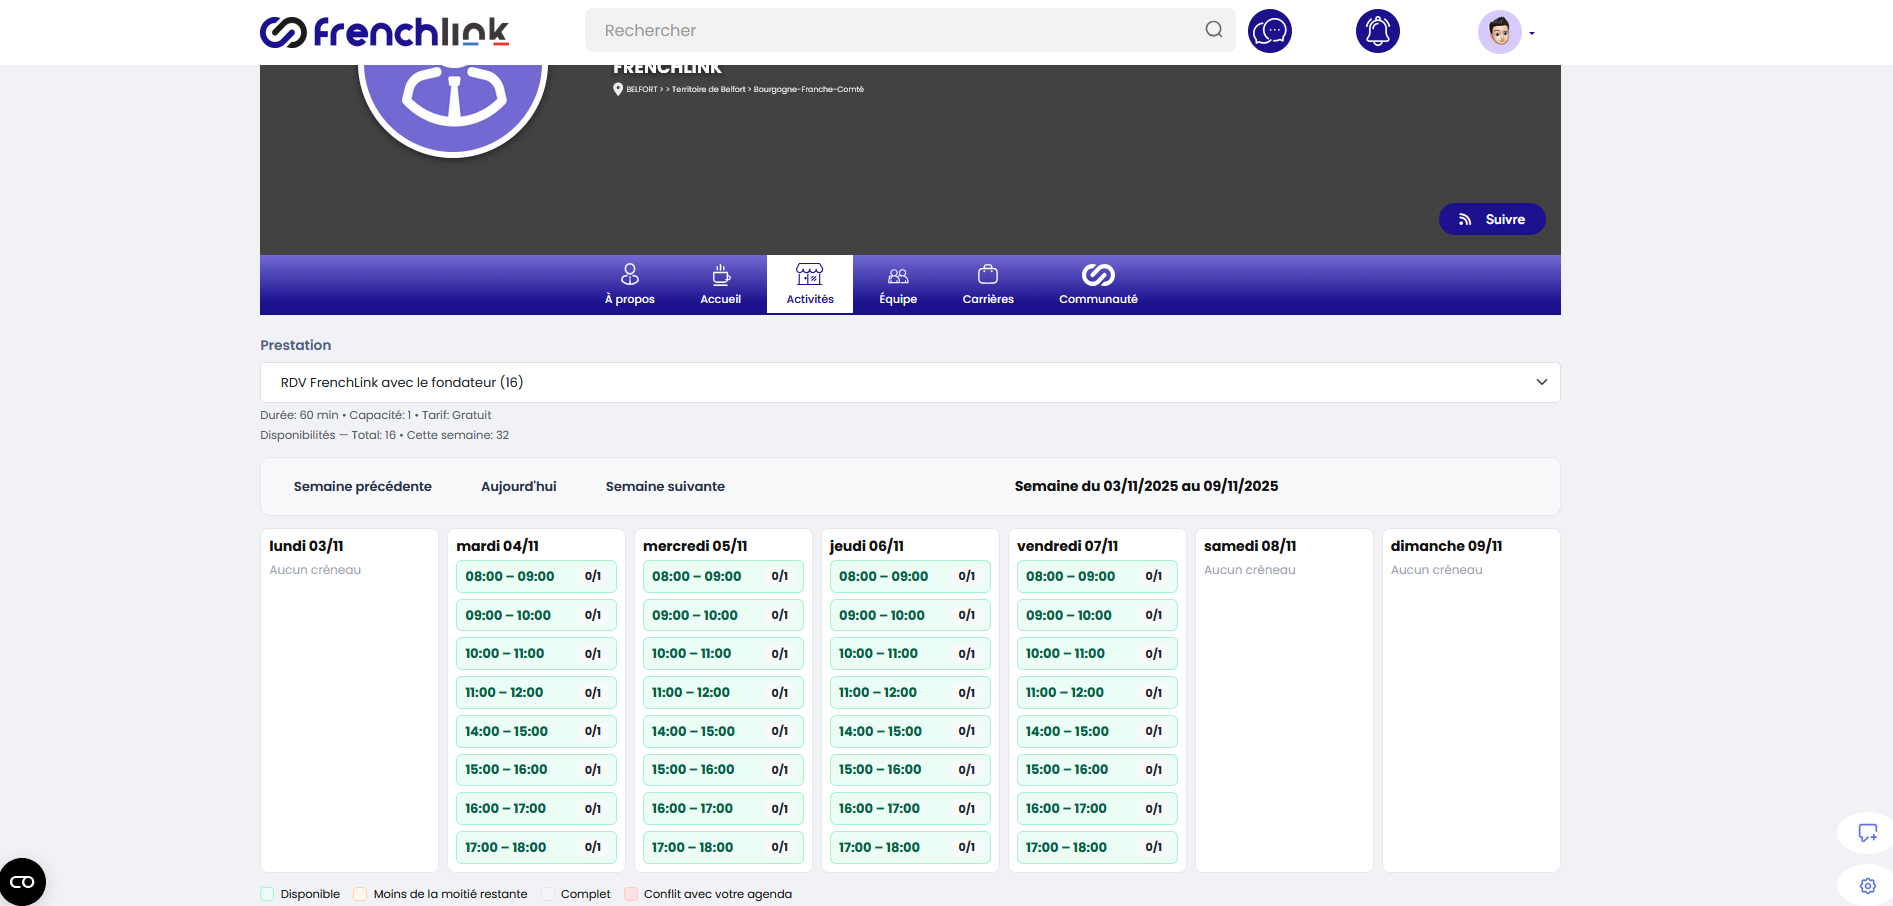Click the round black widget bottom-left
The image size is (1893, 906).
(22, 882)
